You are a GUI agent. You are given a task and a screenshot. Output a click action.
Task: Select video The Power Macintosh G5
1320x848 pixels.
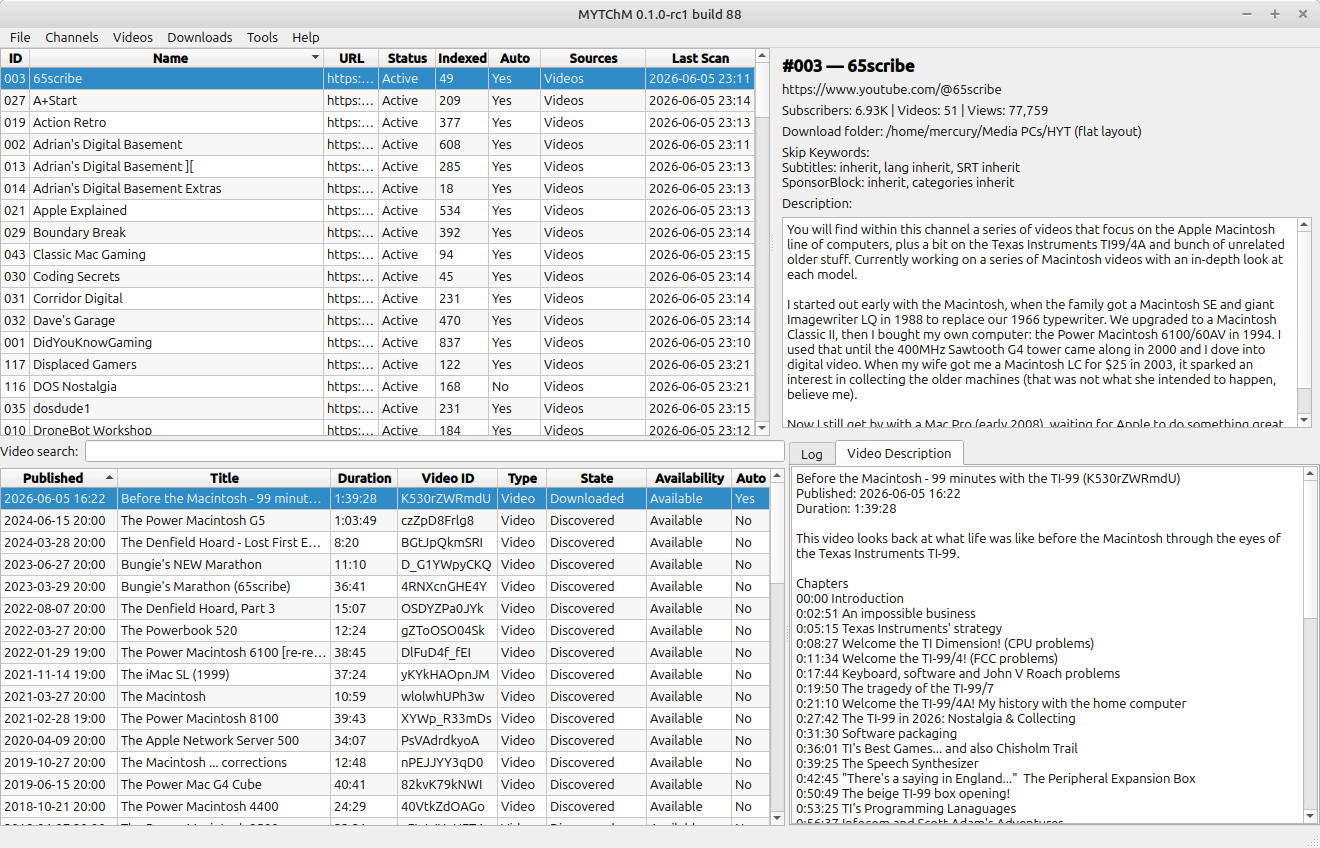coord(385,520)
